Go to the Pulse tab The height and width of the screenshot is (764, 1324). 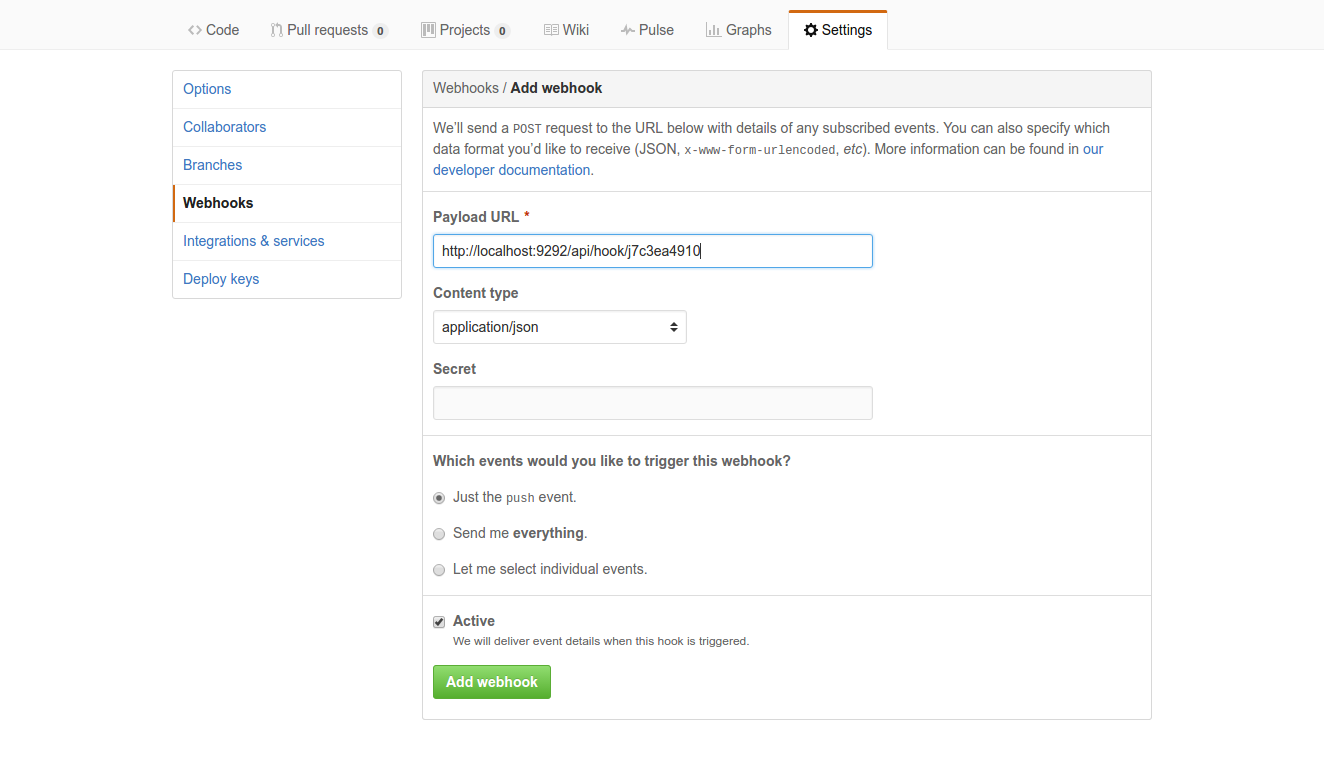tap(647, 30)
